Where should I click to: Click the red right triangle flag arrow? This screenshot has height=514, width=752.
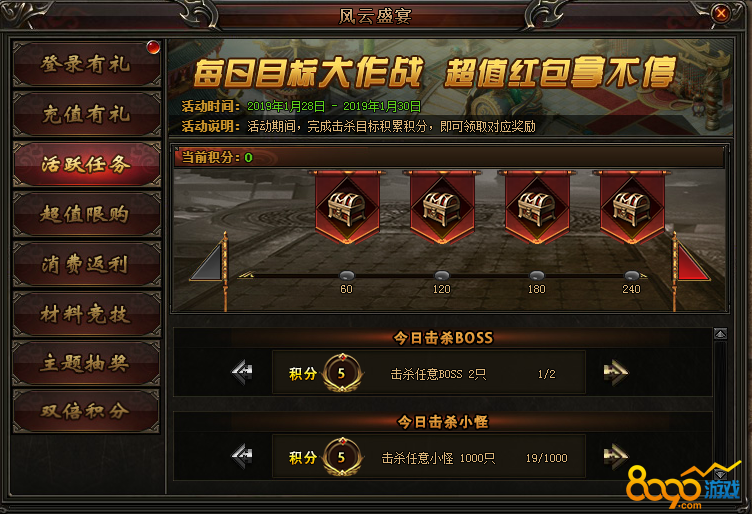(x=692, y=261)
